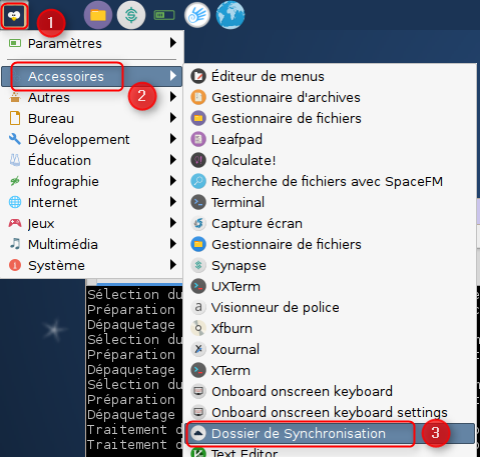Viewport: 480px width, 457px height.
Task: Open the Jeux menu category
Action: [x=92, y=223]
